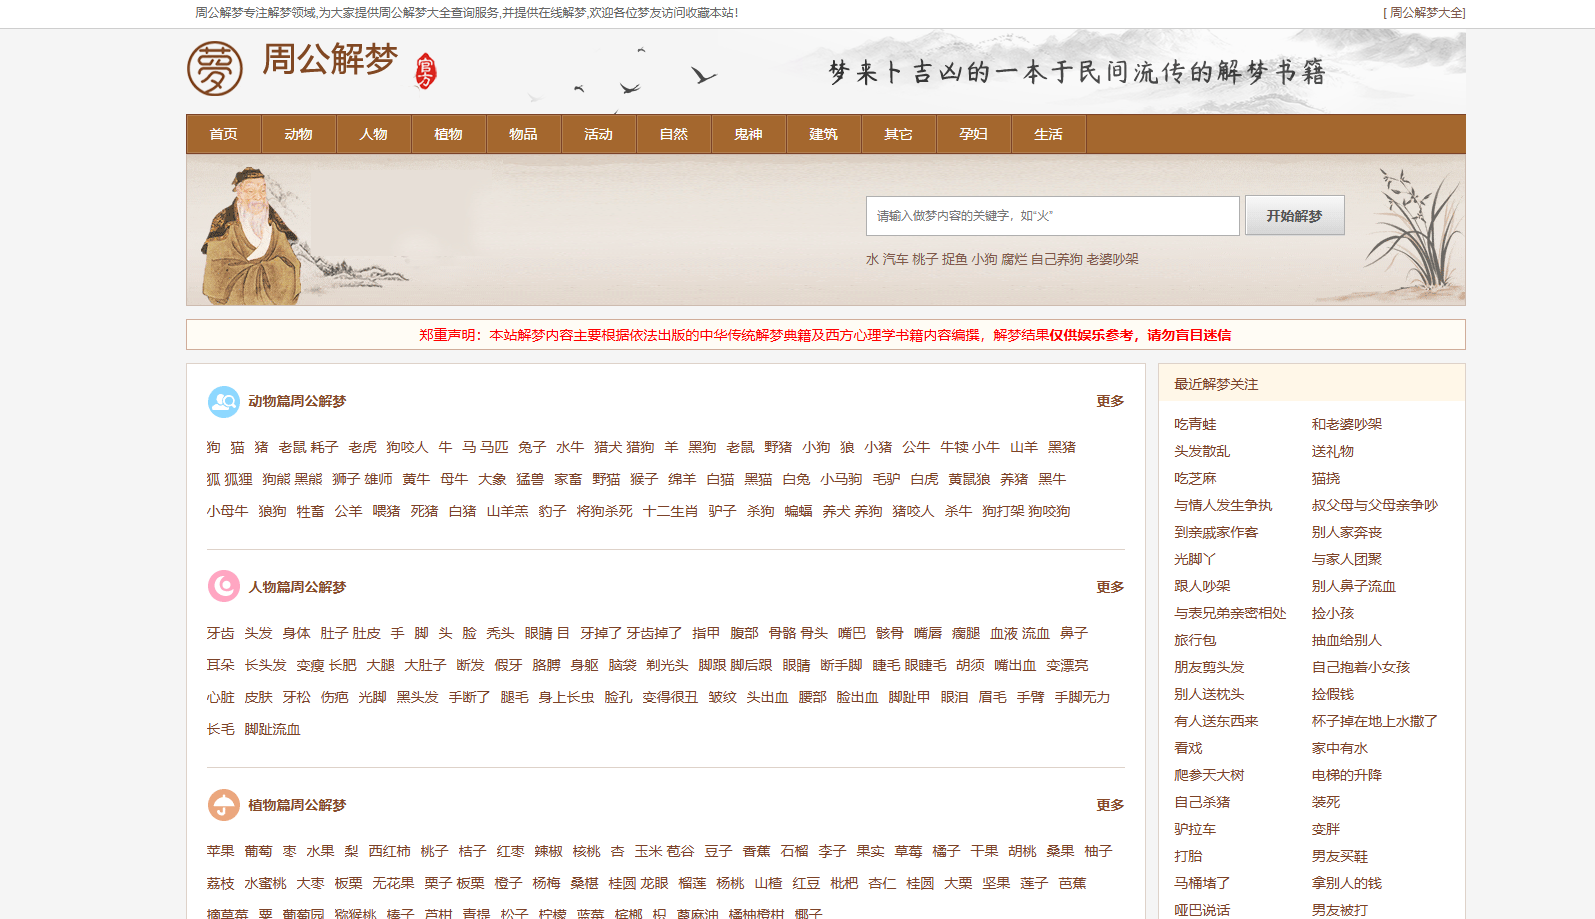The image size is (1595, 919).
Task: Open 旅行包 in recent dreams list
Action: tap(1195, 640)
